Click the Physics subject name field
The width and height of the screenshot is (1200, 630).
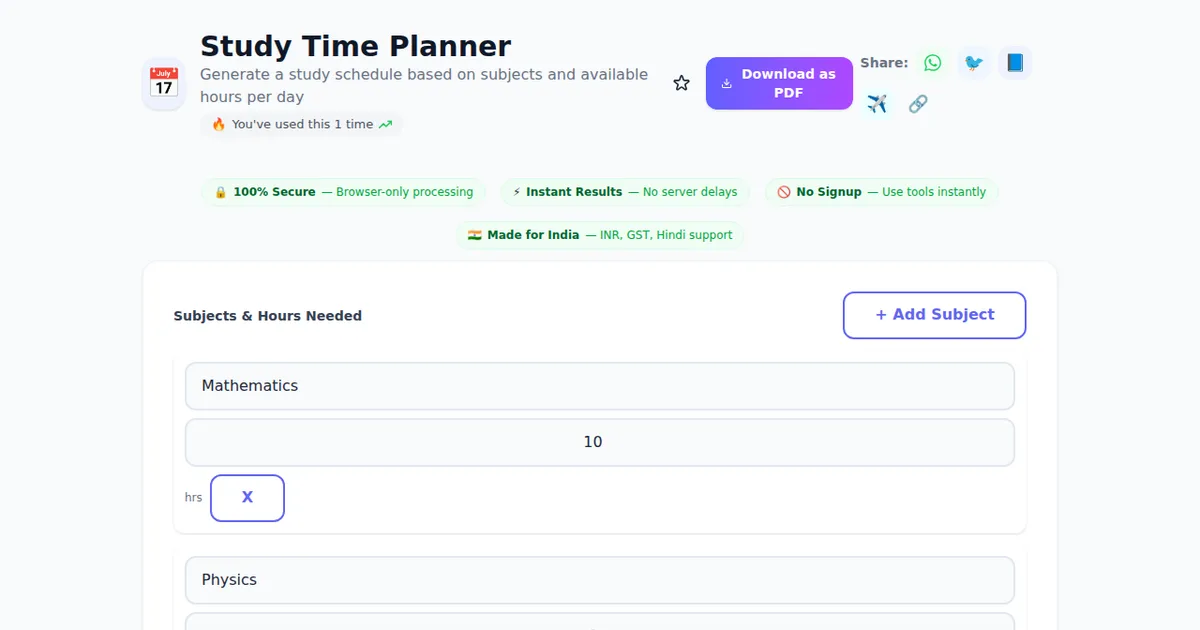click(x=600, y=580)
